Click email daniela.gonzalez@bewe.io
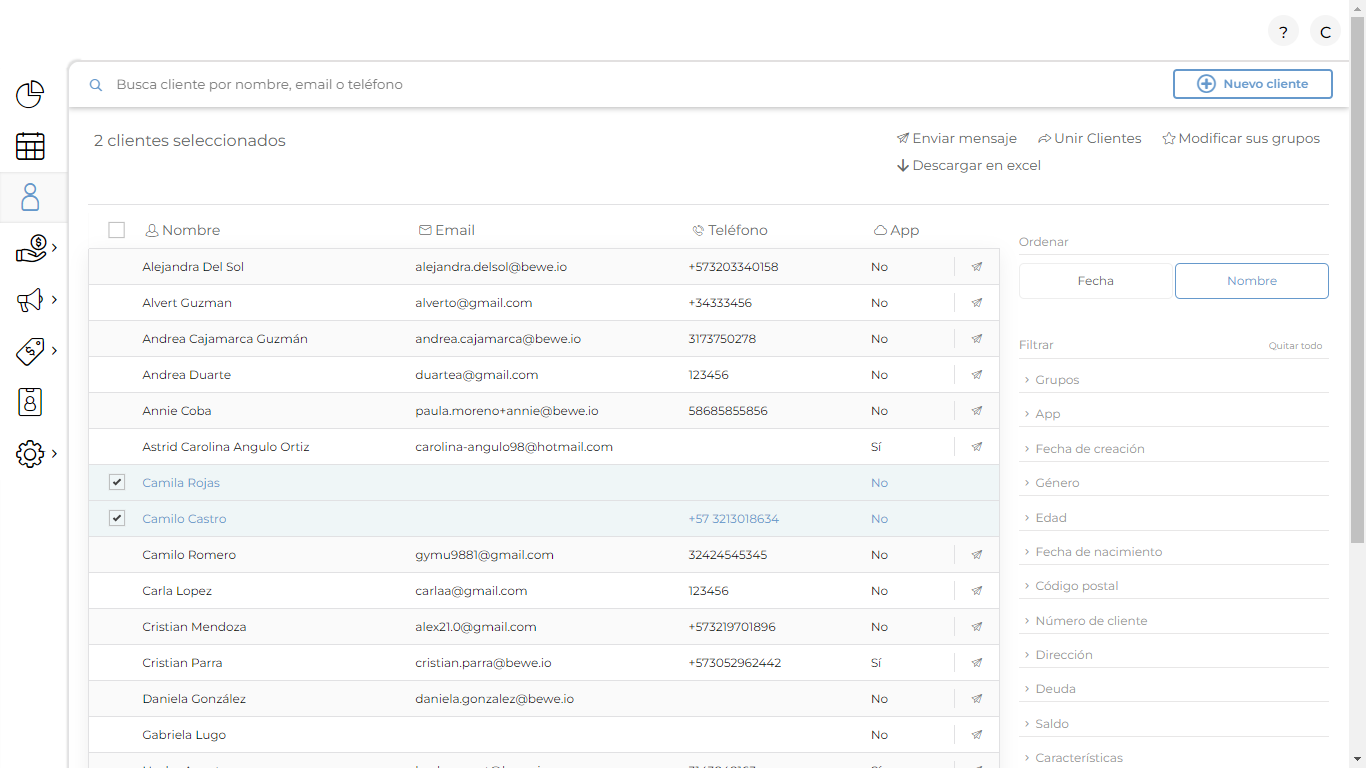The height and width of the screenshot is (768, 1366). point(495,699)
